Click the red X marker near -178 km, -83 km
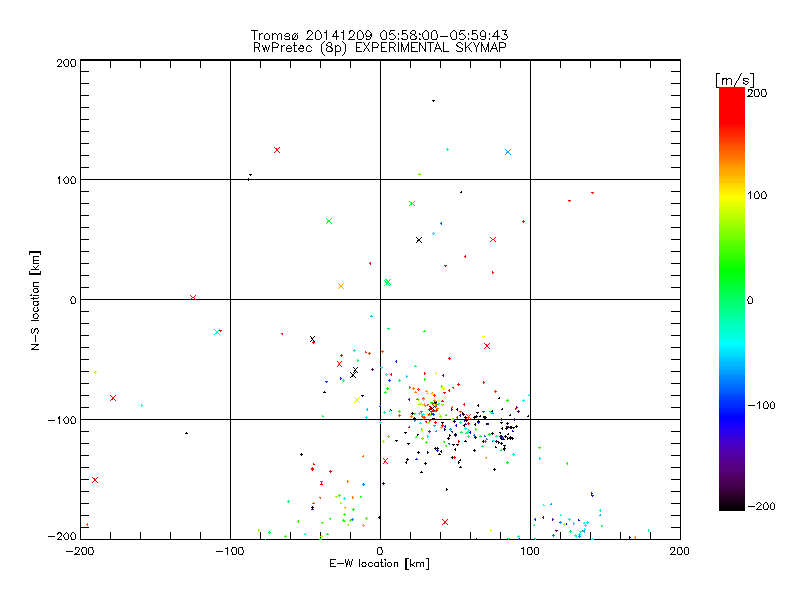The width and height of the screenshot is (800, 600). (x=113, y=398)
